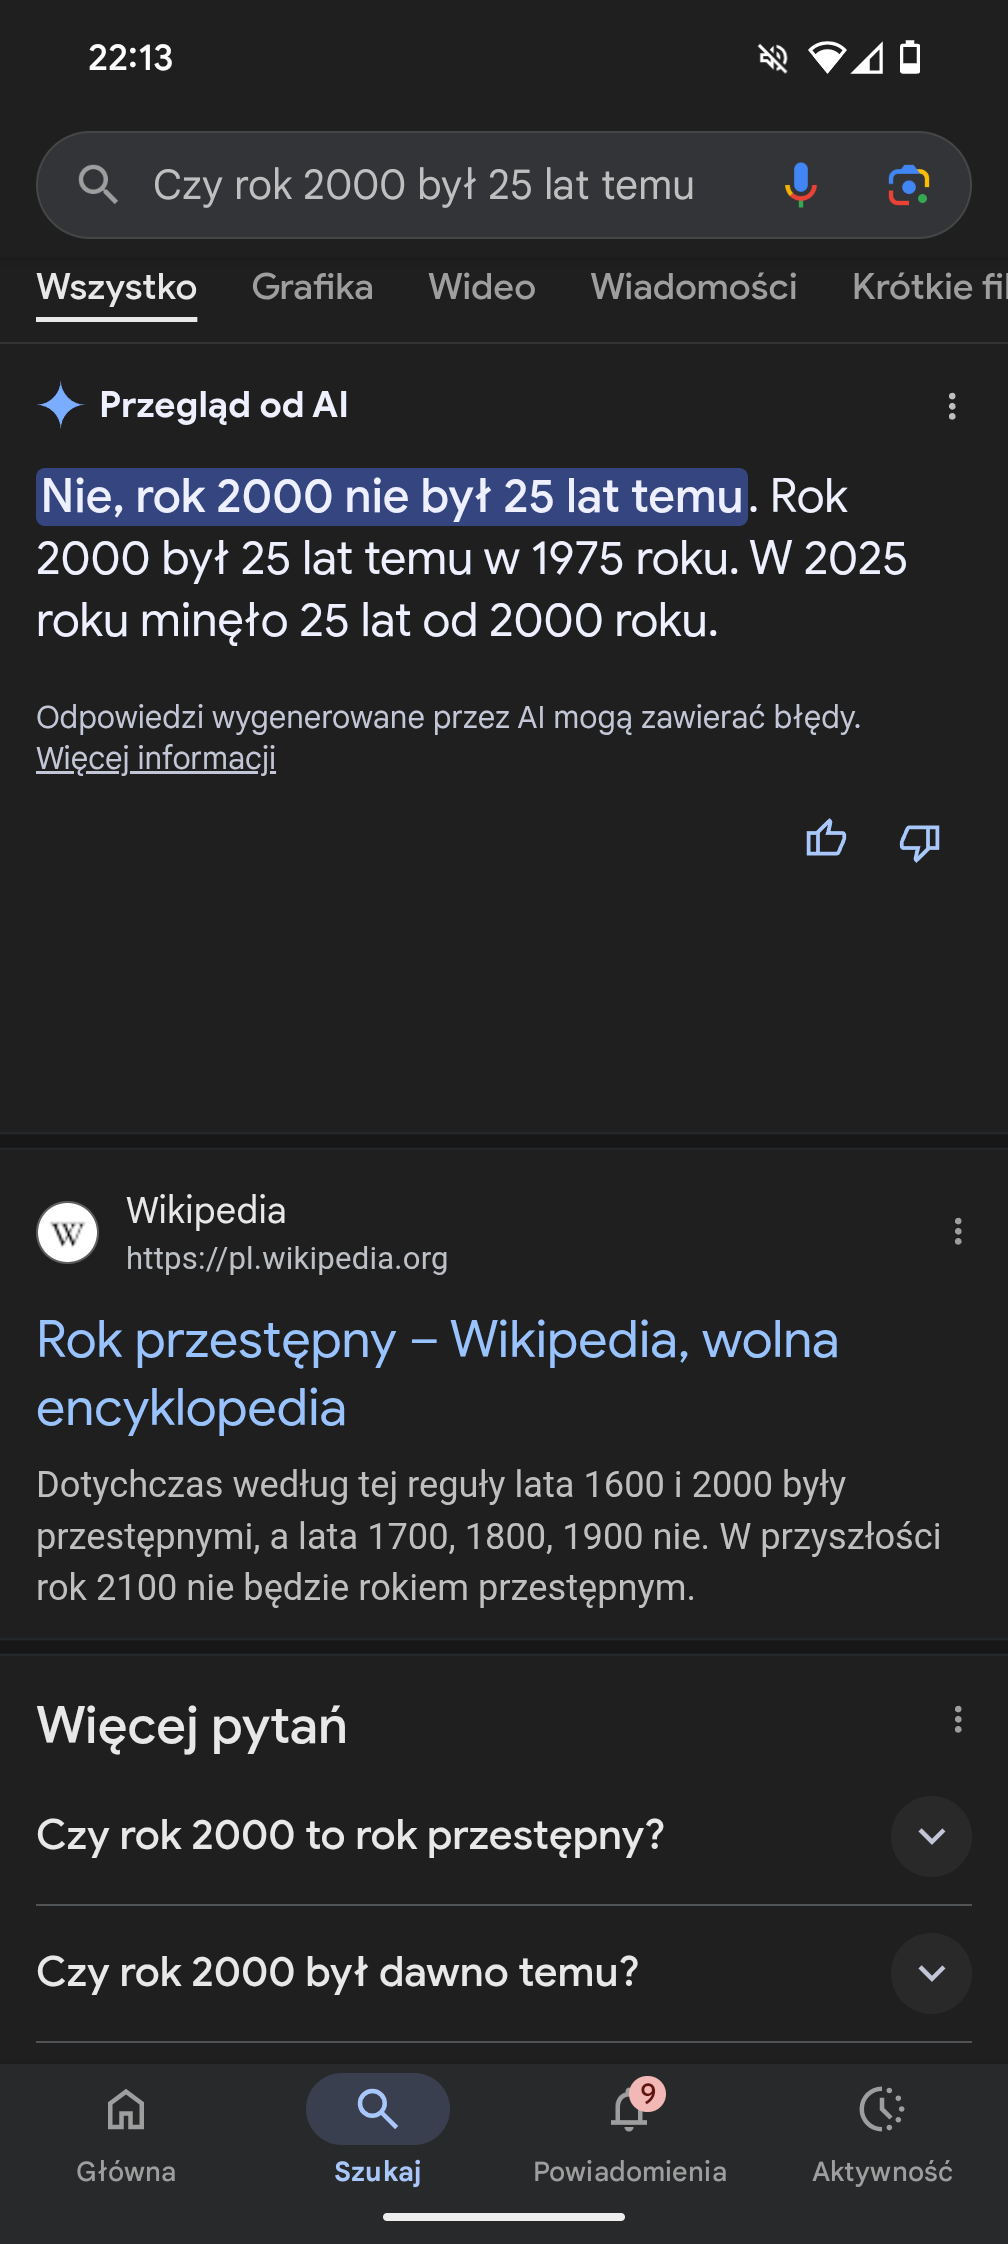Dislike the AI overview with thumbs down
The height and width of the screenshot is (2244, 1008).
coord(919,842)
